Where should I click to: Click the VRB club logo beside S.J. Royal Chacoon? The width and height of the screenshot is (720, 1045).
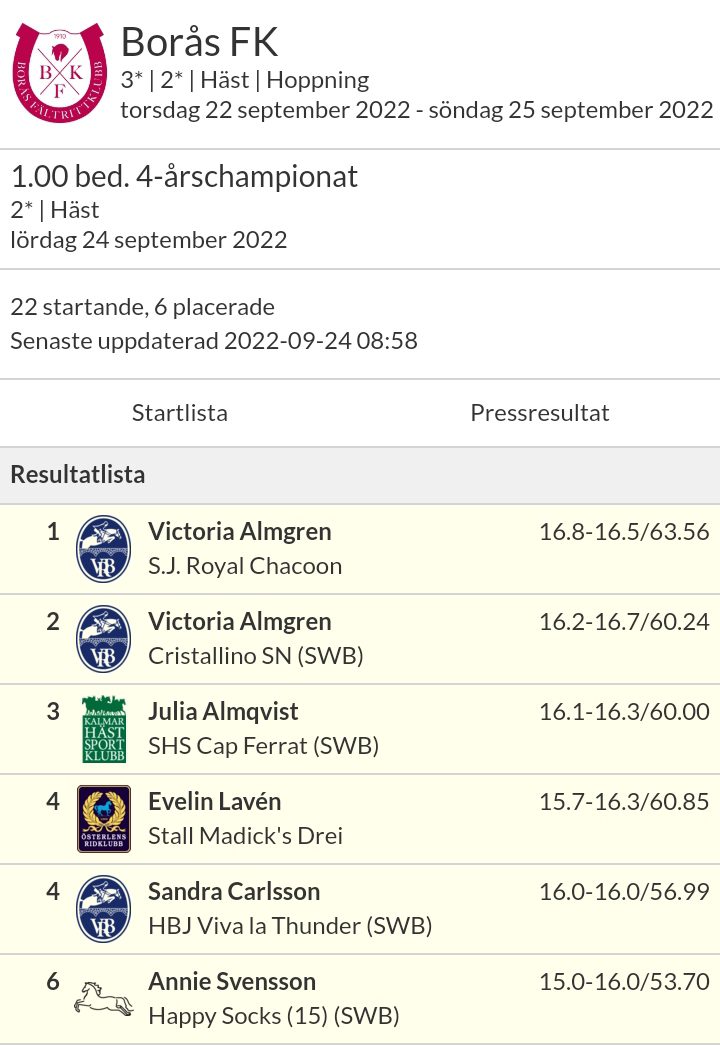pyautogui.click(x=103, y=548)
